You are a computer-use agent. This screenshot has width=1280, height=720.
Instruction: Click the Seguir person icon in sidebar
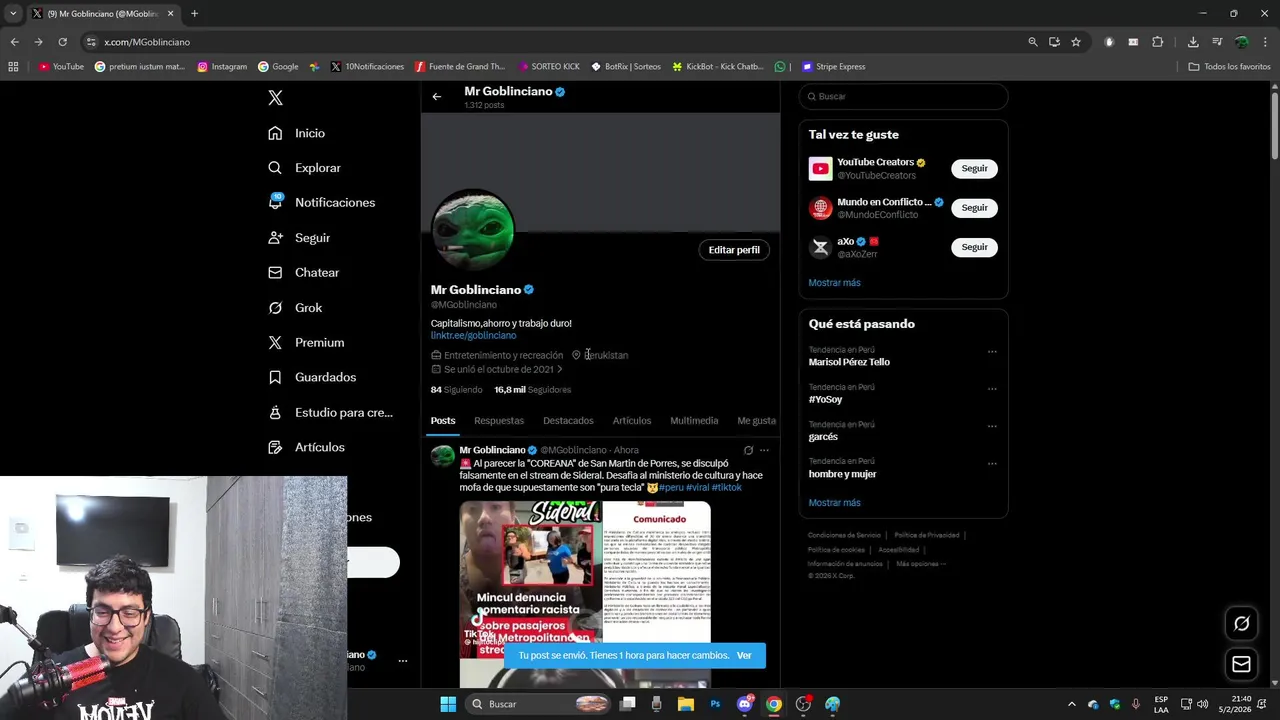click(275, 238)
